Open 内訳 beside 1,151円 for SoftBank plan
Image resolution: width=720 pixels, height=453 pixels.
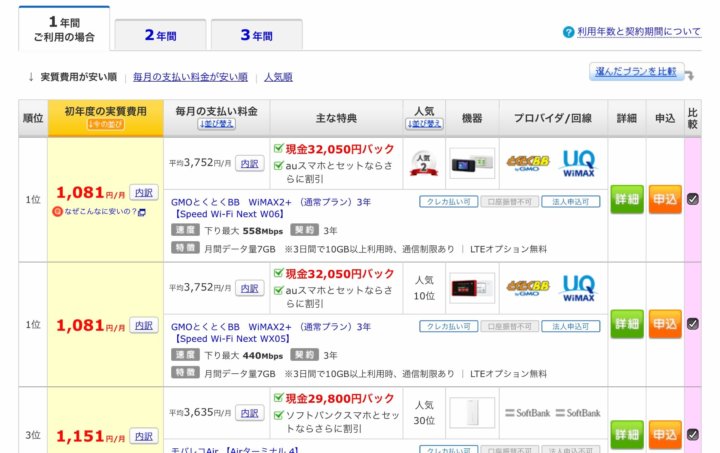point(144,436)
